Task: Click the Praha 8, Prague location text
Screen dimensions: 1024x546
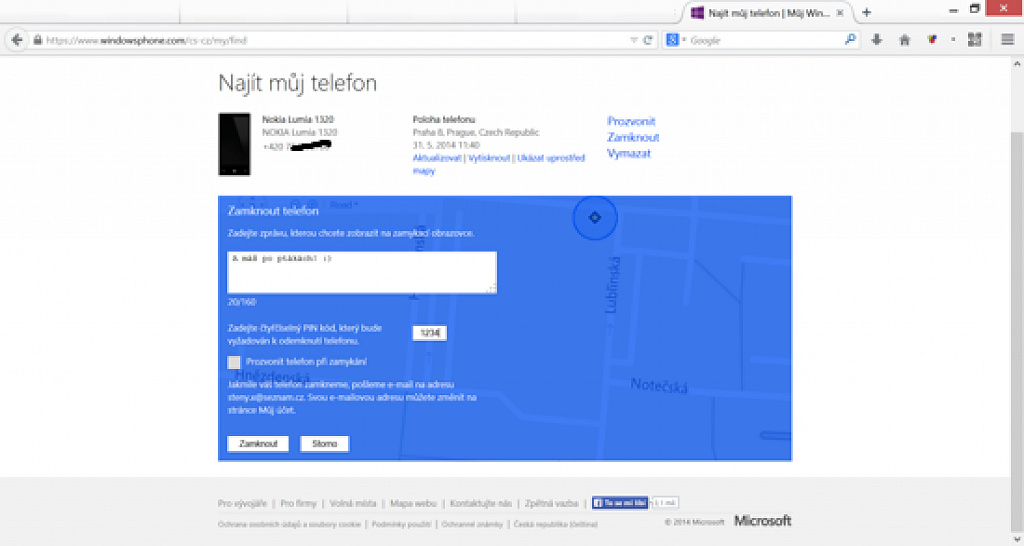Action: pos(475,133)
